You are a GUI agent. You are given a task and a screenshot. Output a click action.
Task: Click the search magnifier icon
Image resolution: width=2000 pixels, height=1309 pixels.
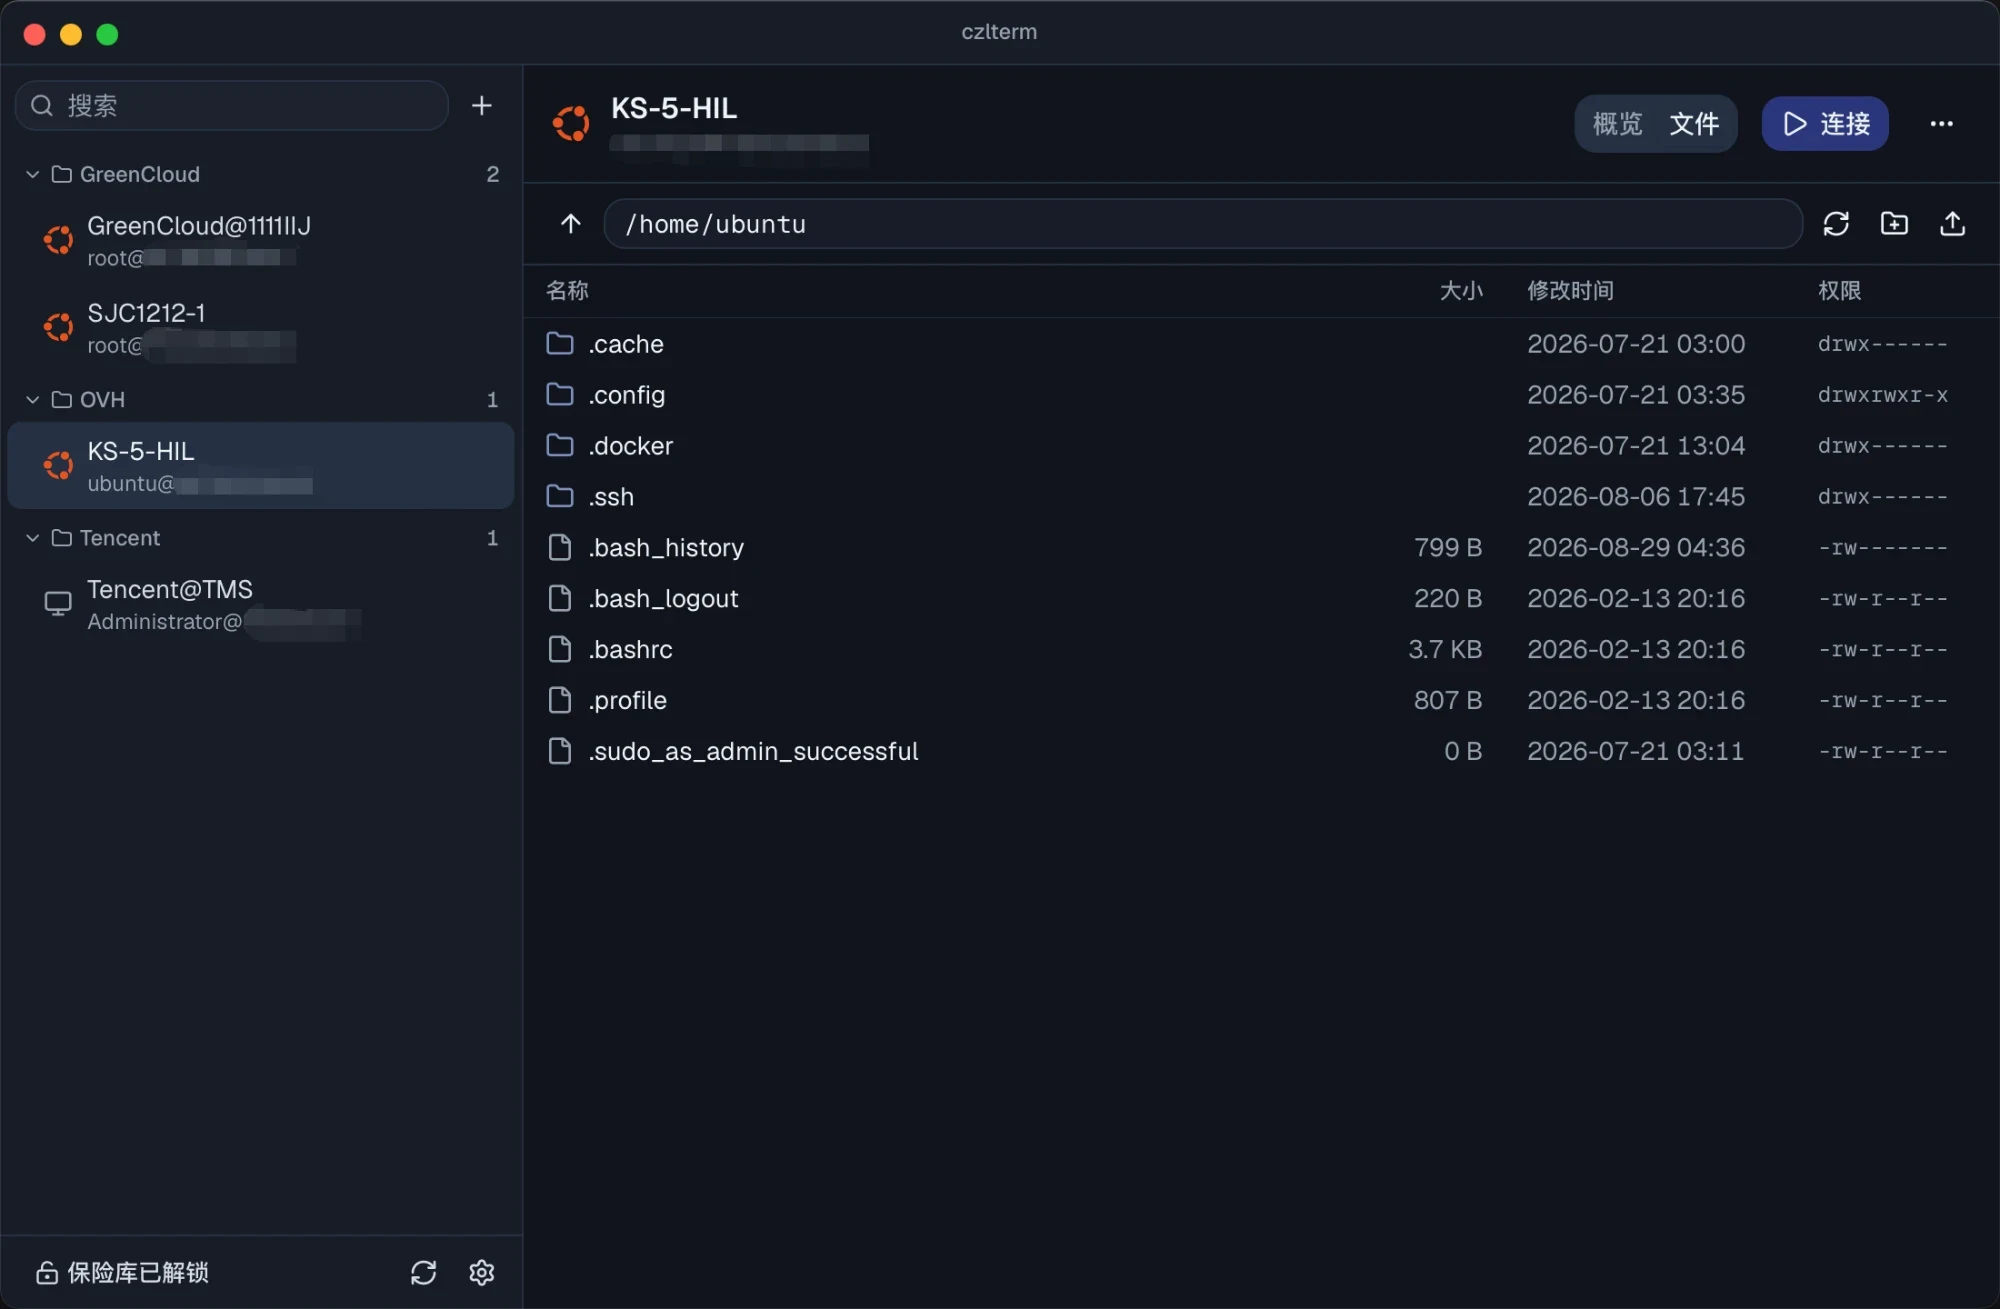[42, 105]
